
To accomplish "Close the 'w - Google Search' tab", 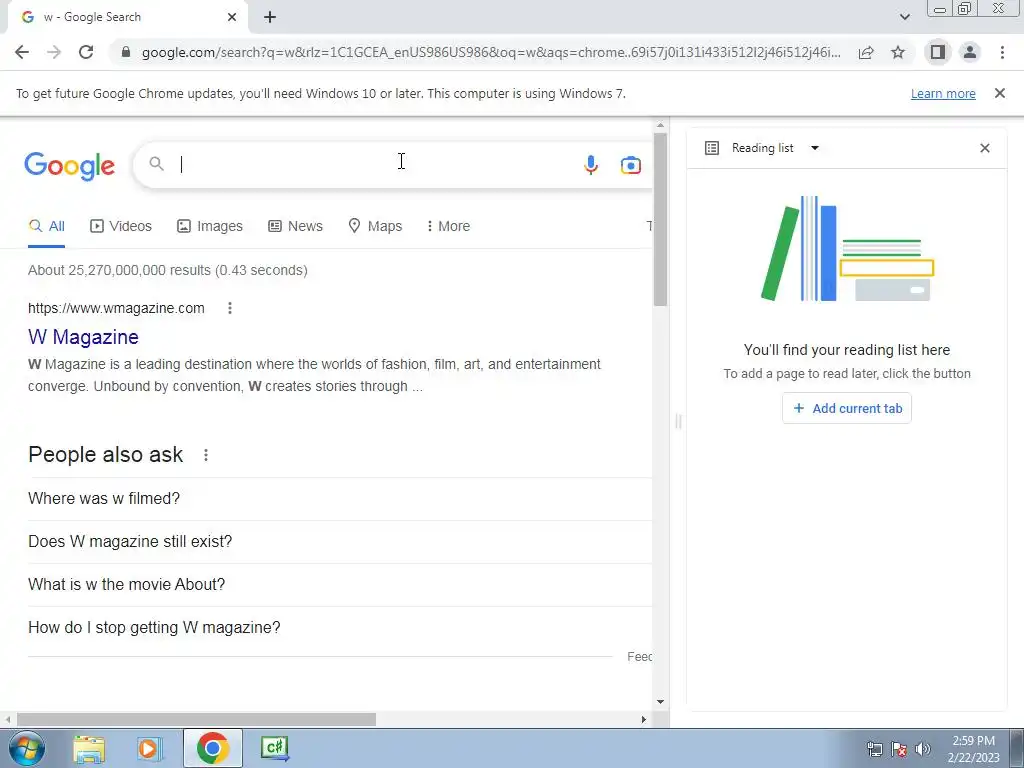I will tap(232, 17).
